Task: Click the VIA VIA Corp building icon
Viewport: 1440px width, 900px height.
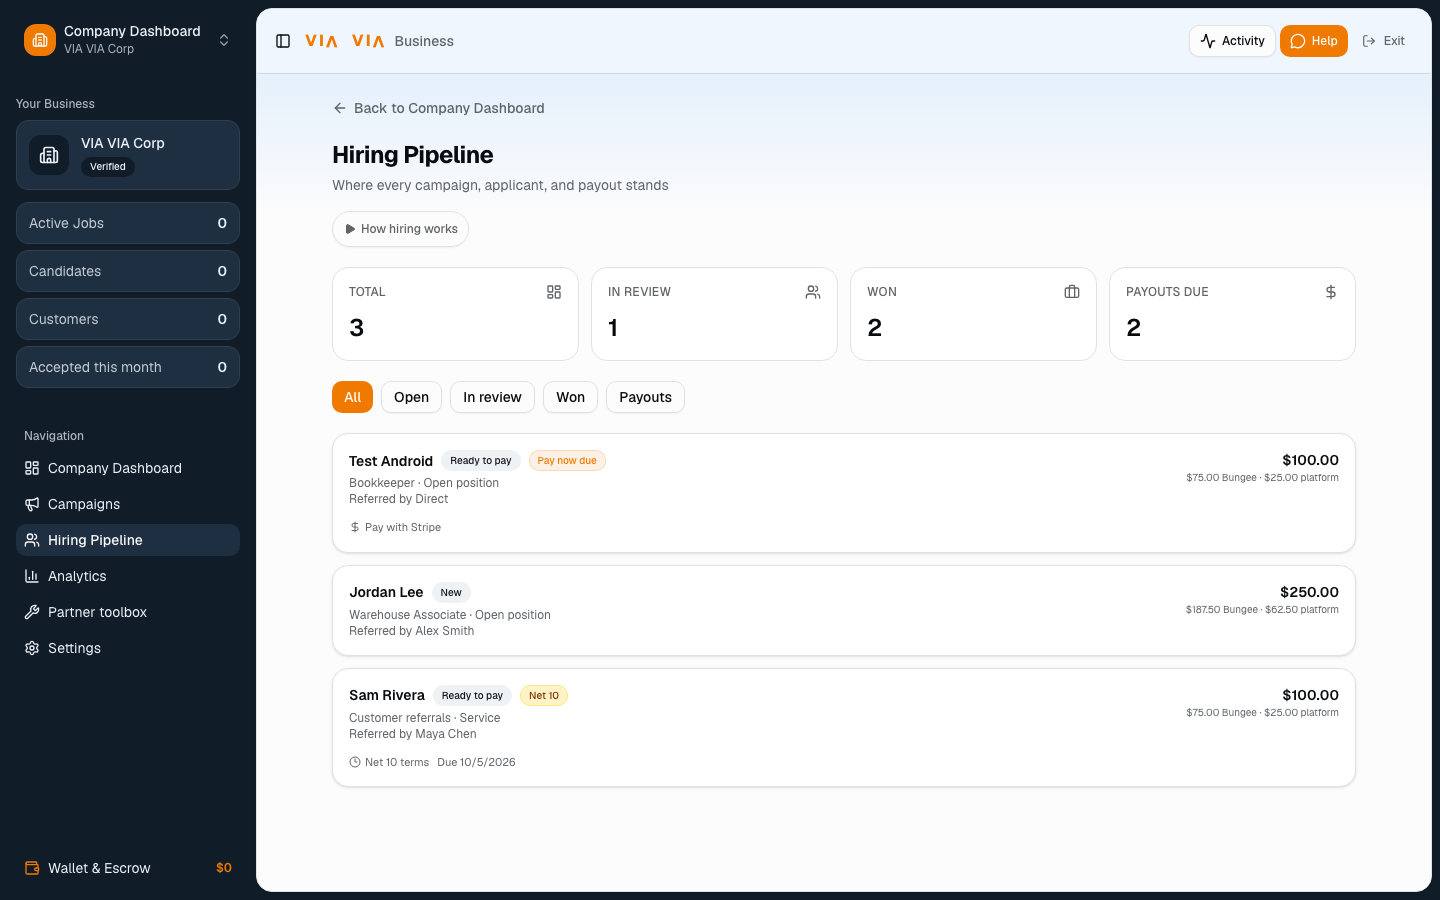Action: tap(49, 155)
